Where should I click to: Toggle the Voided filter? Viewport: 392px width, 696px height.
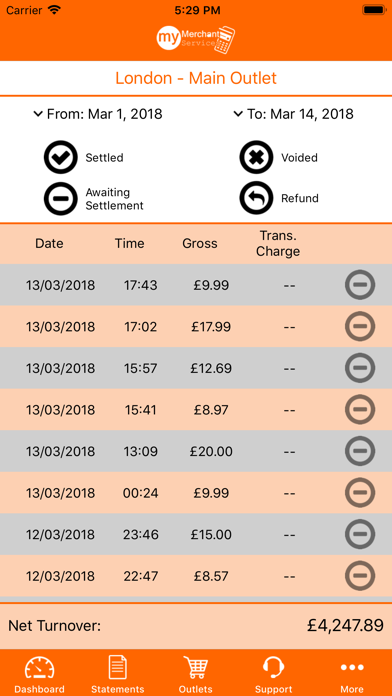(257, 157)
